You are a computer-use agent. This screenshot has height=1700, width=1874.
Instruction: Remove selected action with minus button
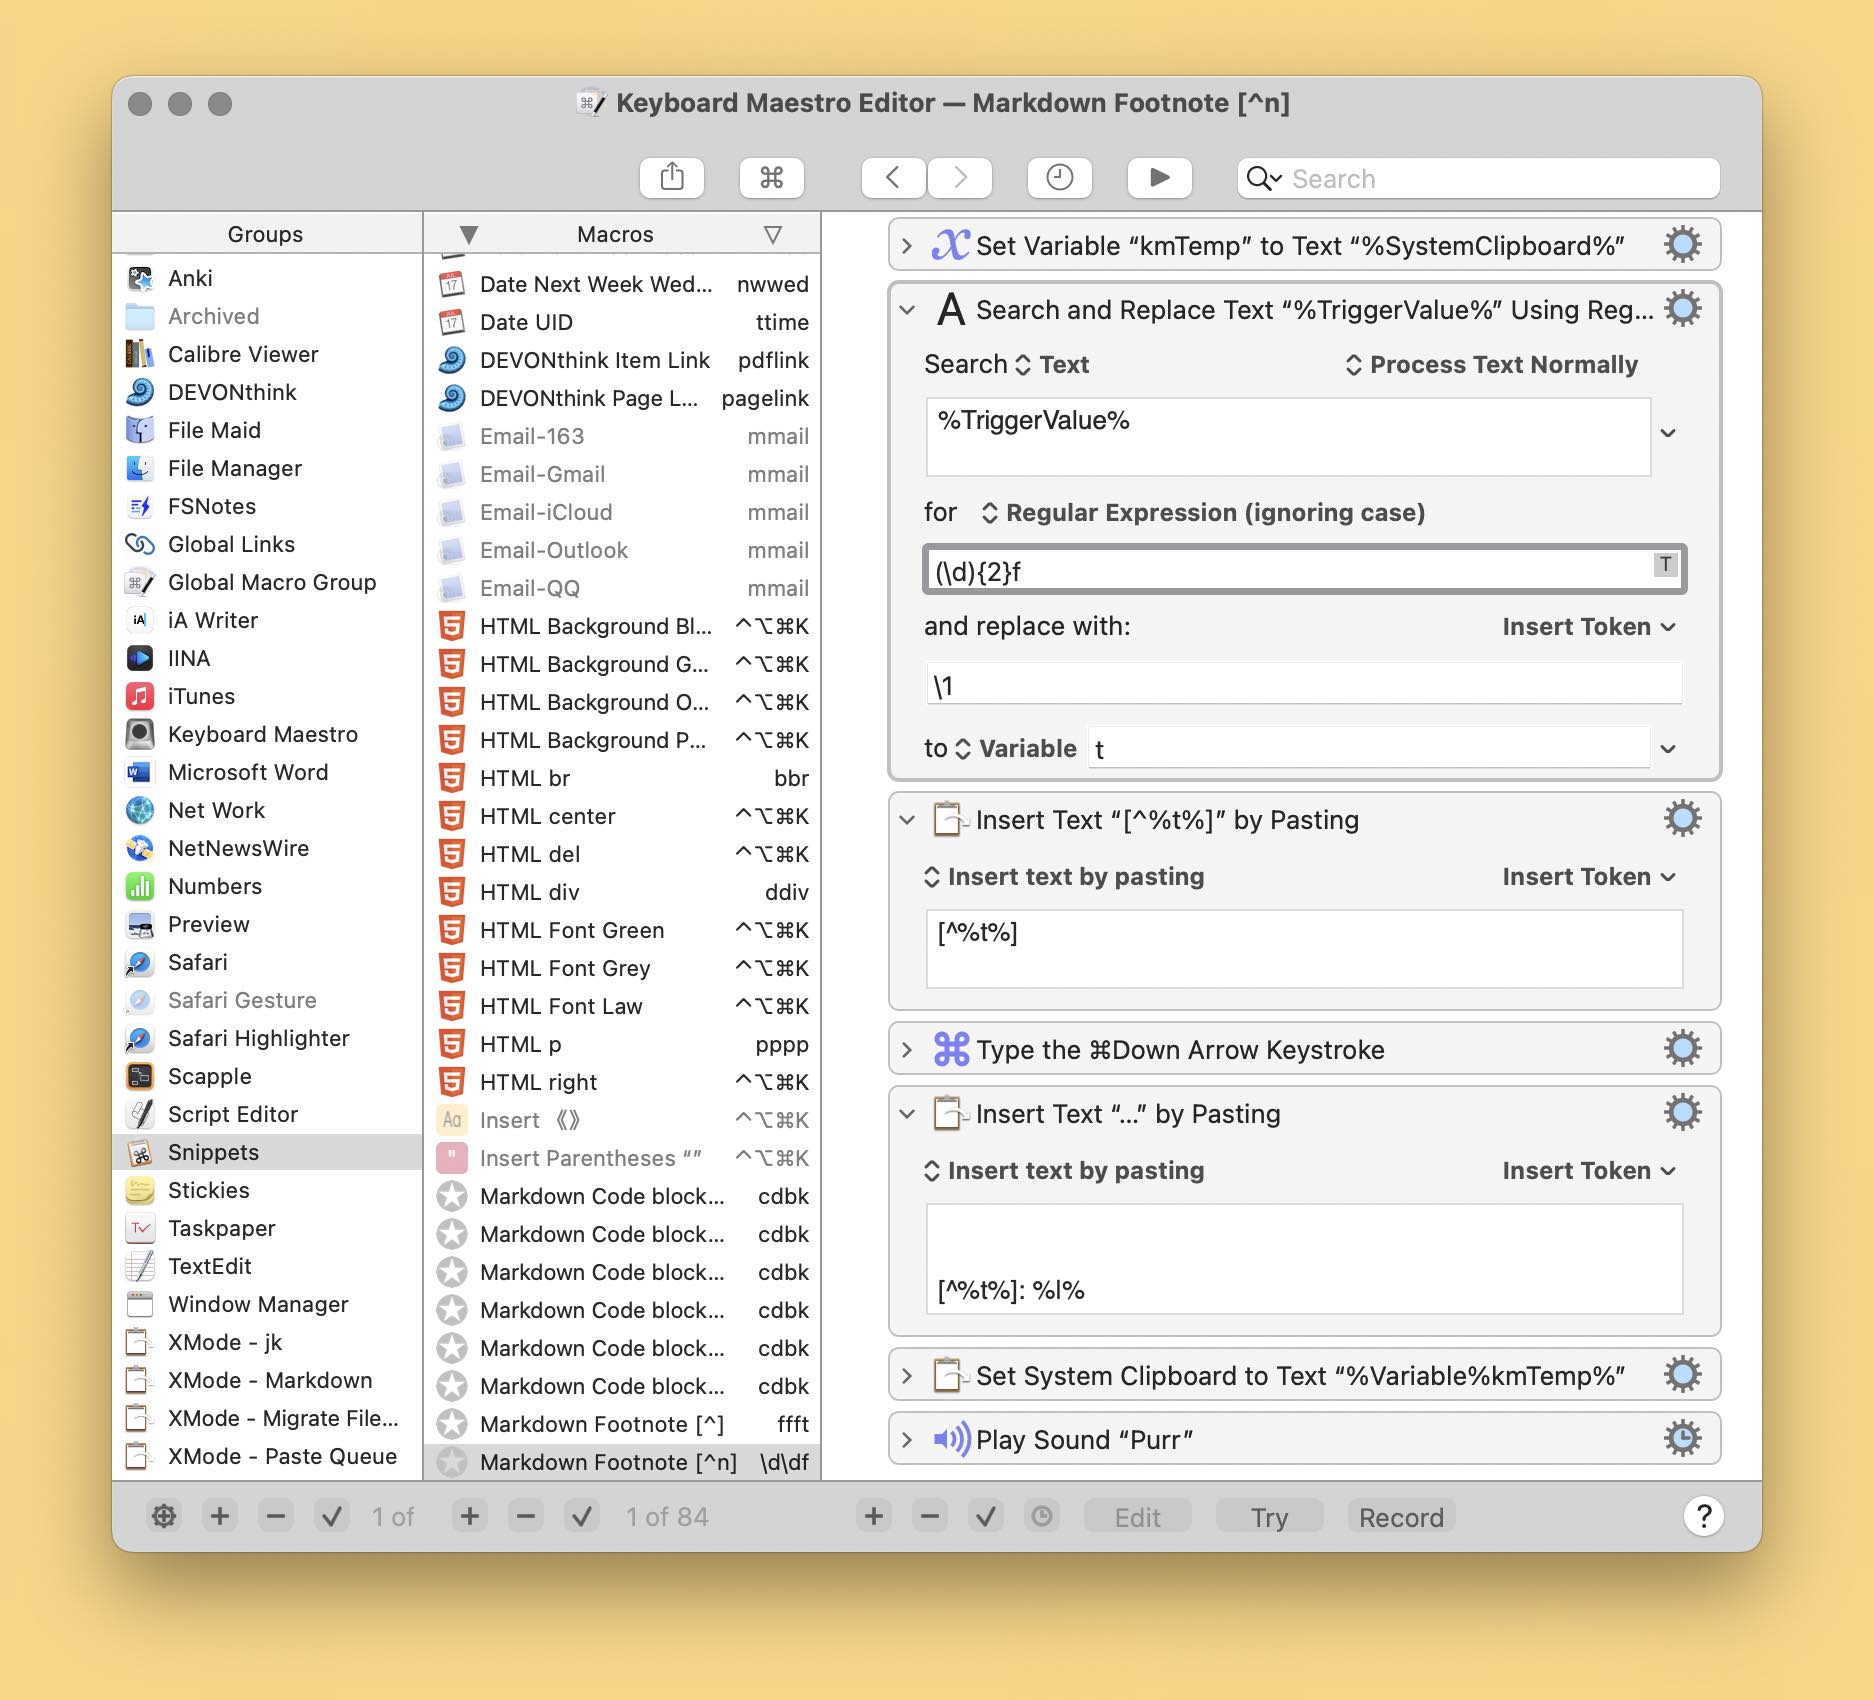929,1516
